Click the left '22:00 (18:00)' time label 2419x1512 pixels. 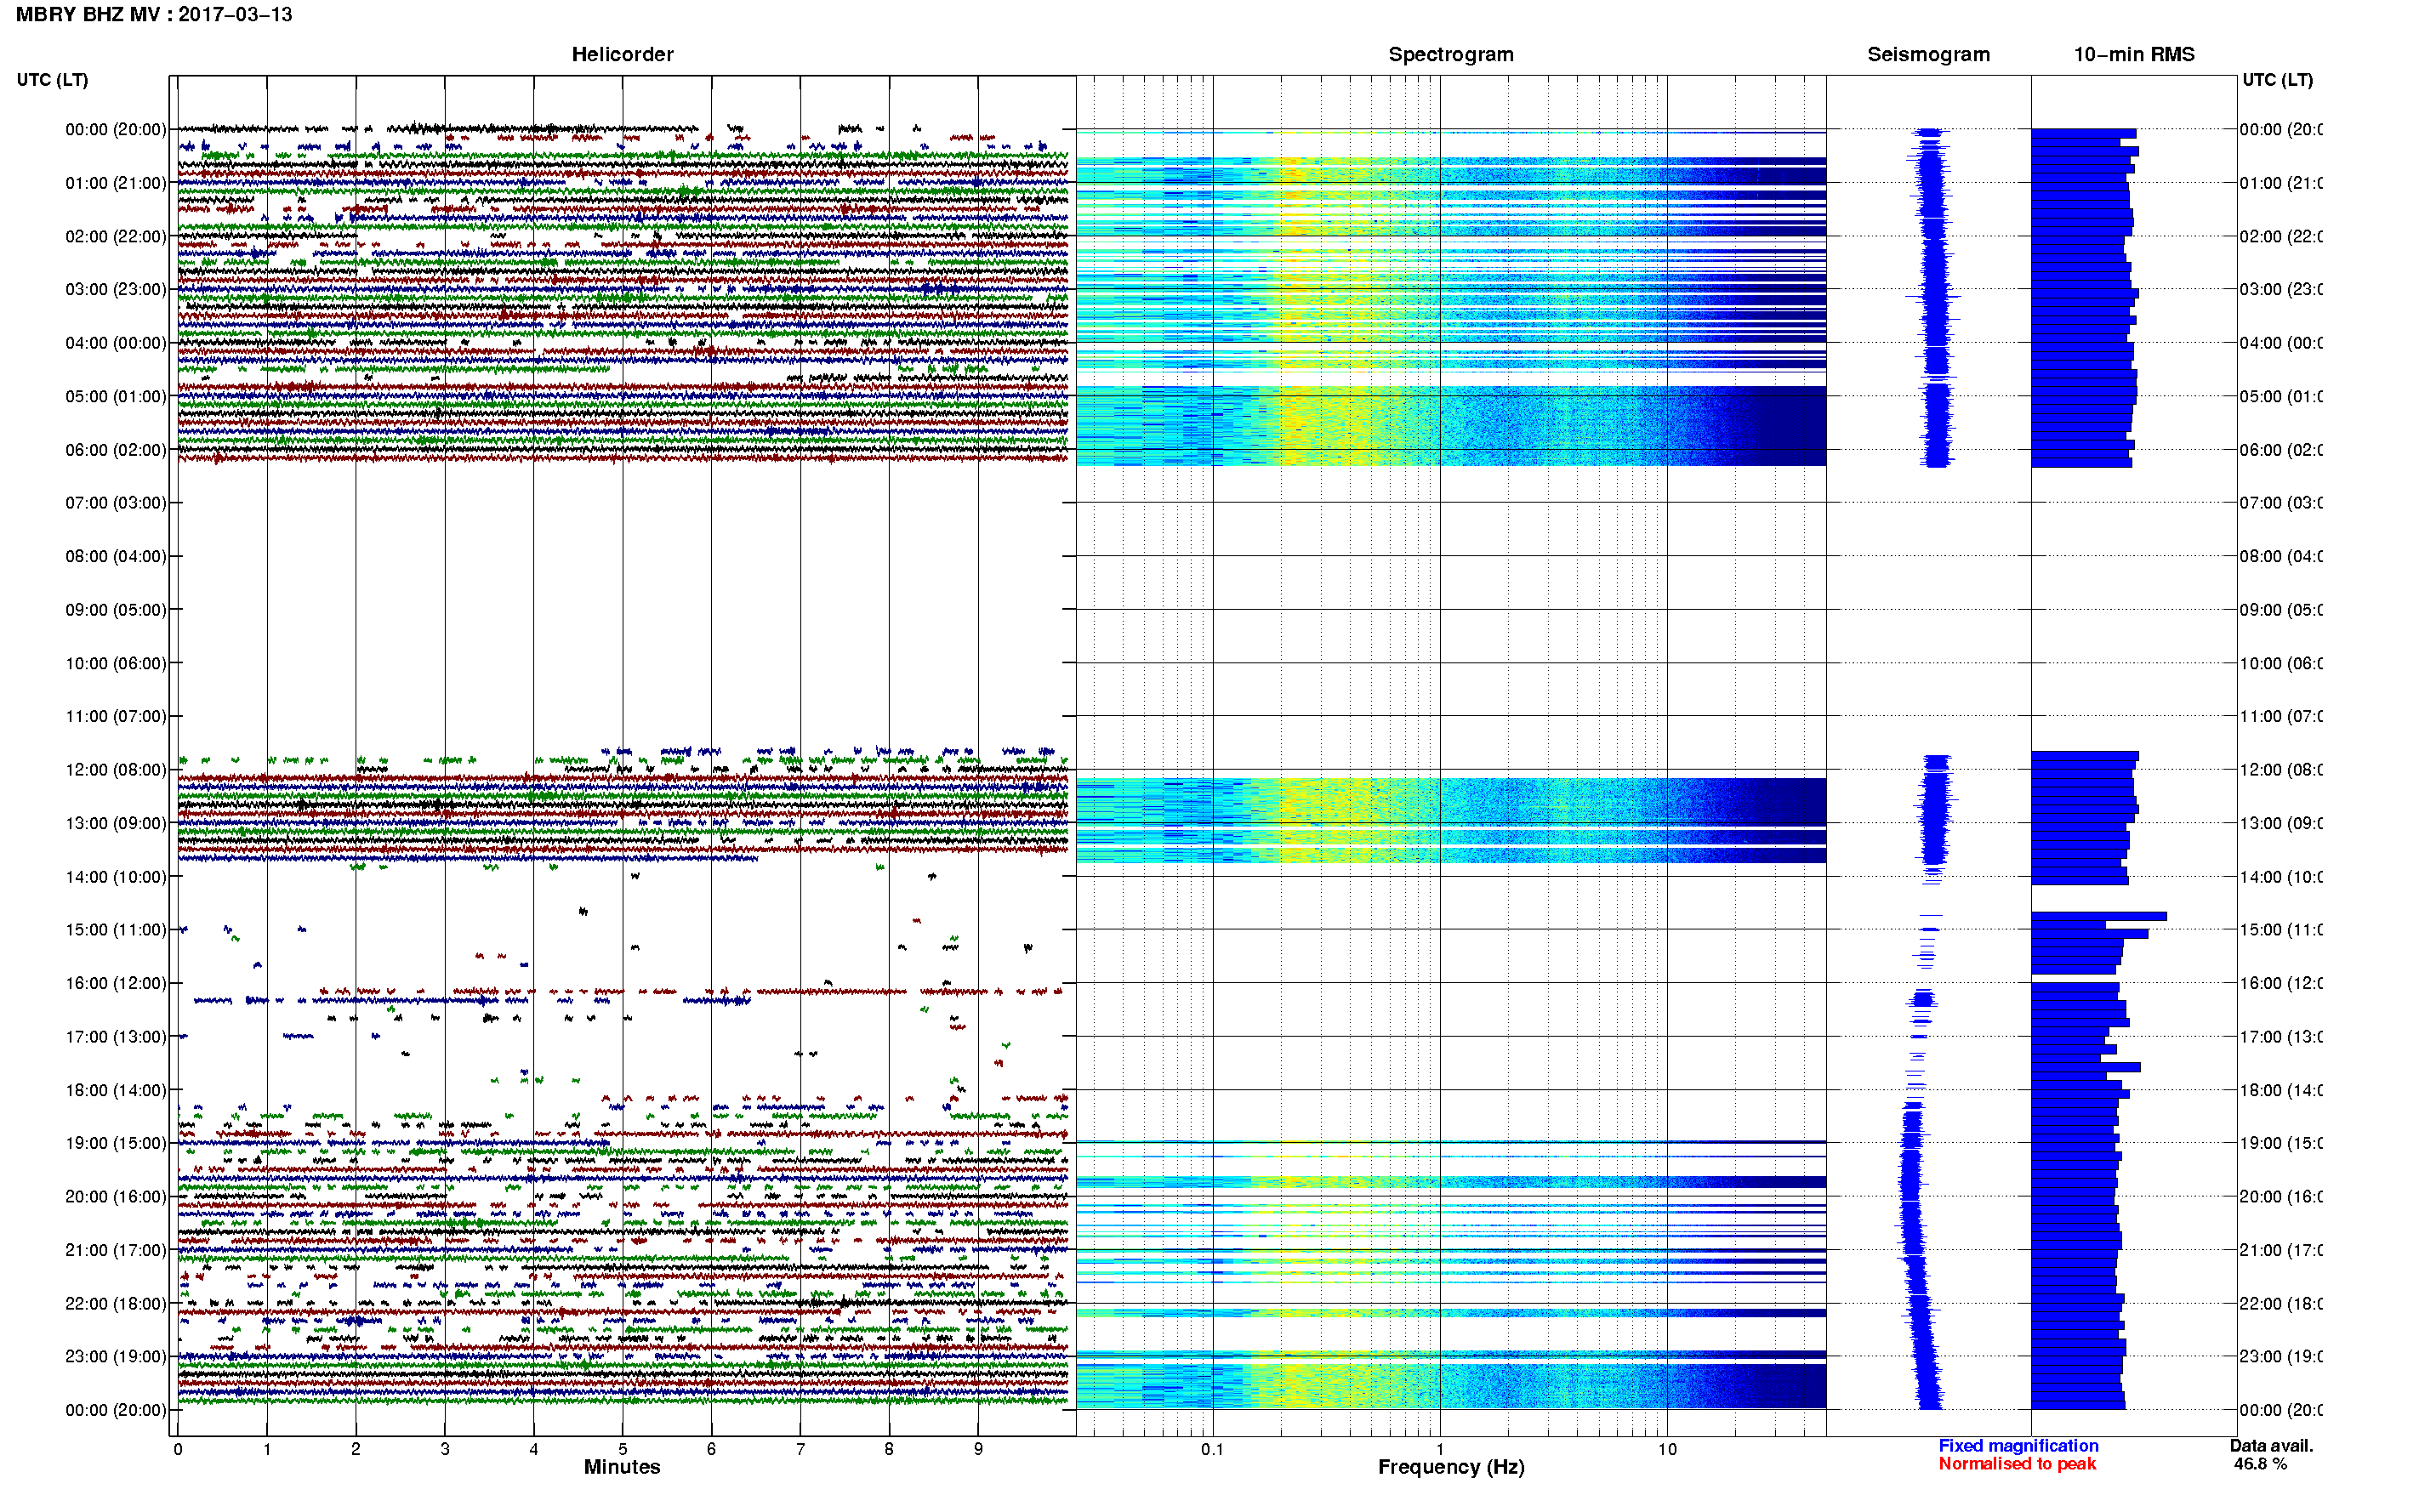[x=116, y=1304]
